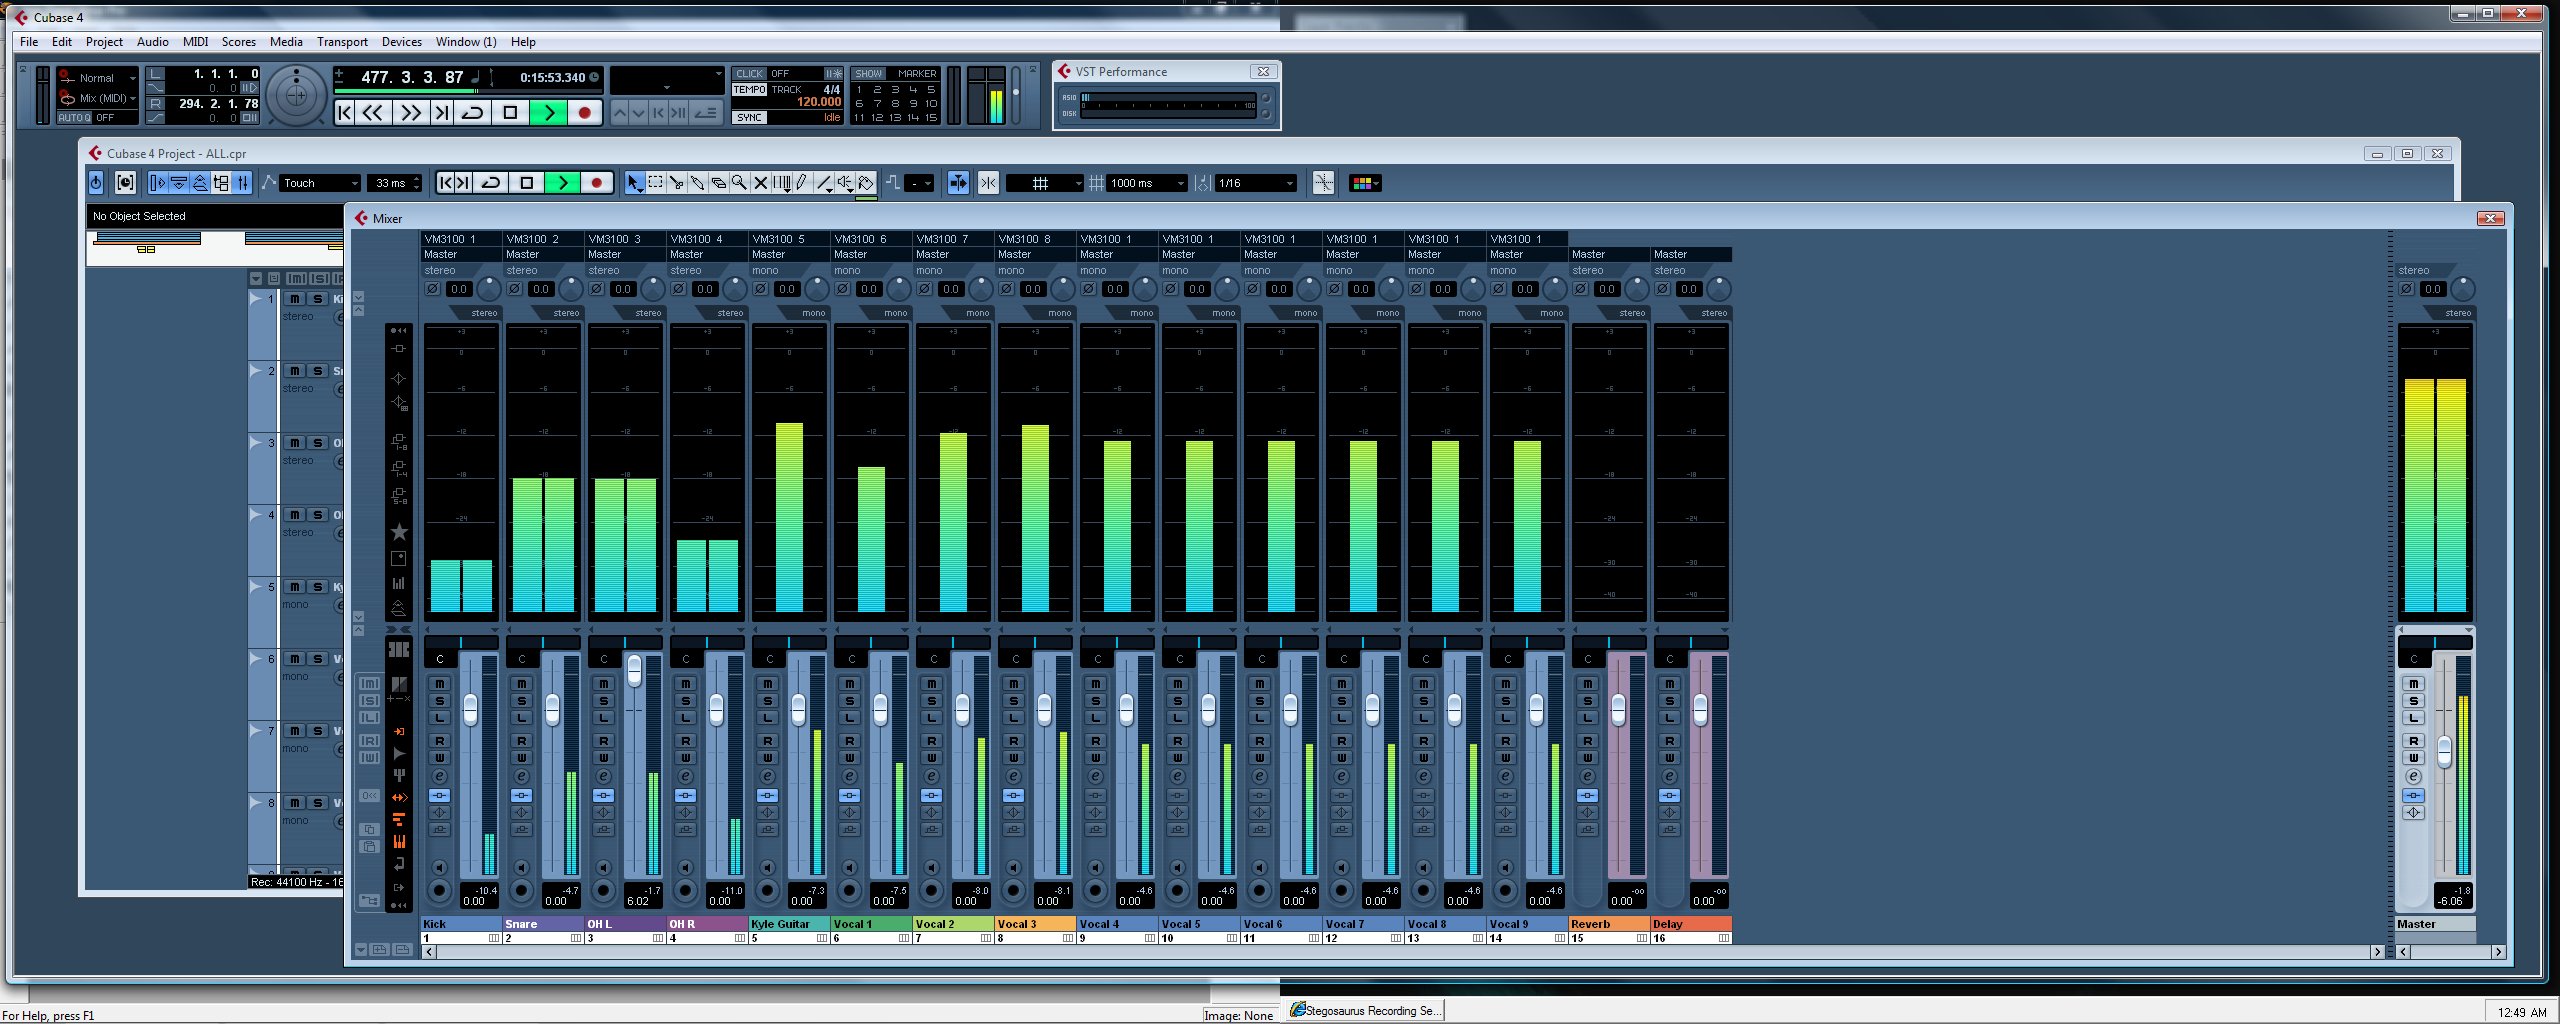Select the Draw pencil tool
Image resolution: width=2560 pixels, height=1024 pixels.
coord(803,183)
